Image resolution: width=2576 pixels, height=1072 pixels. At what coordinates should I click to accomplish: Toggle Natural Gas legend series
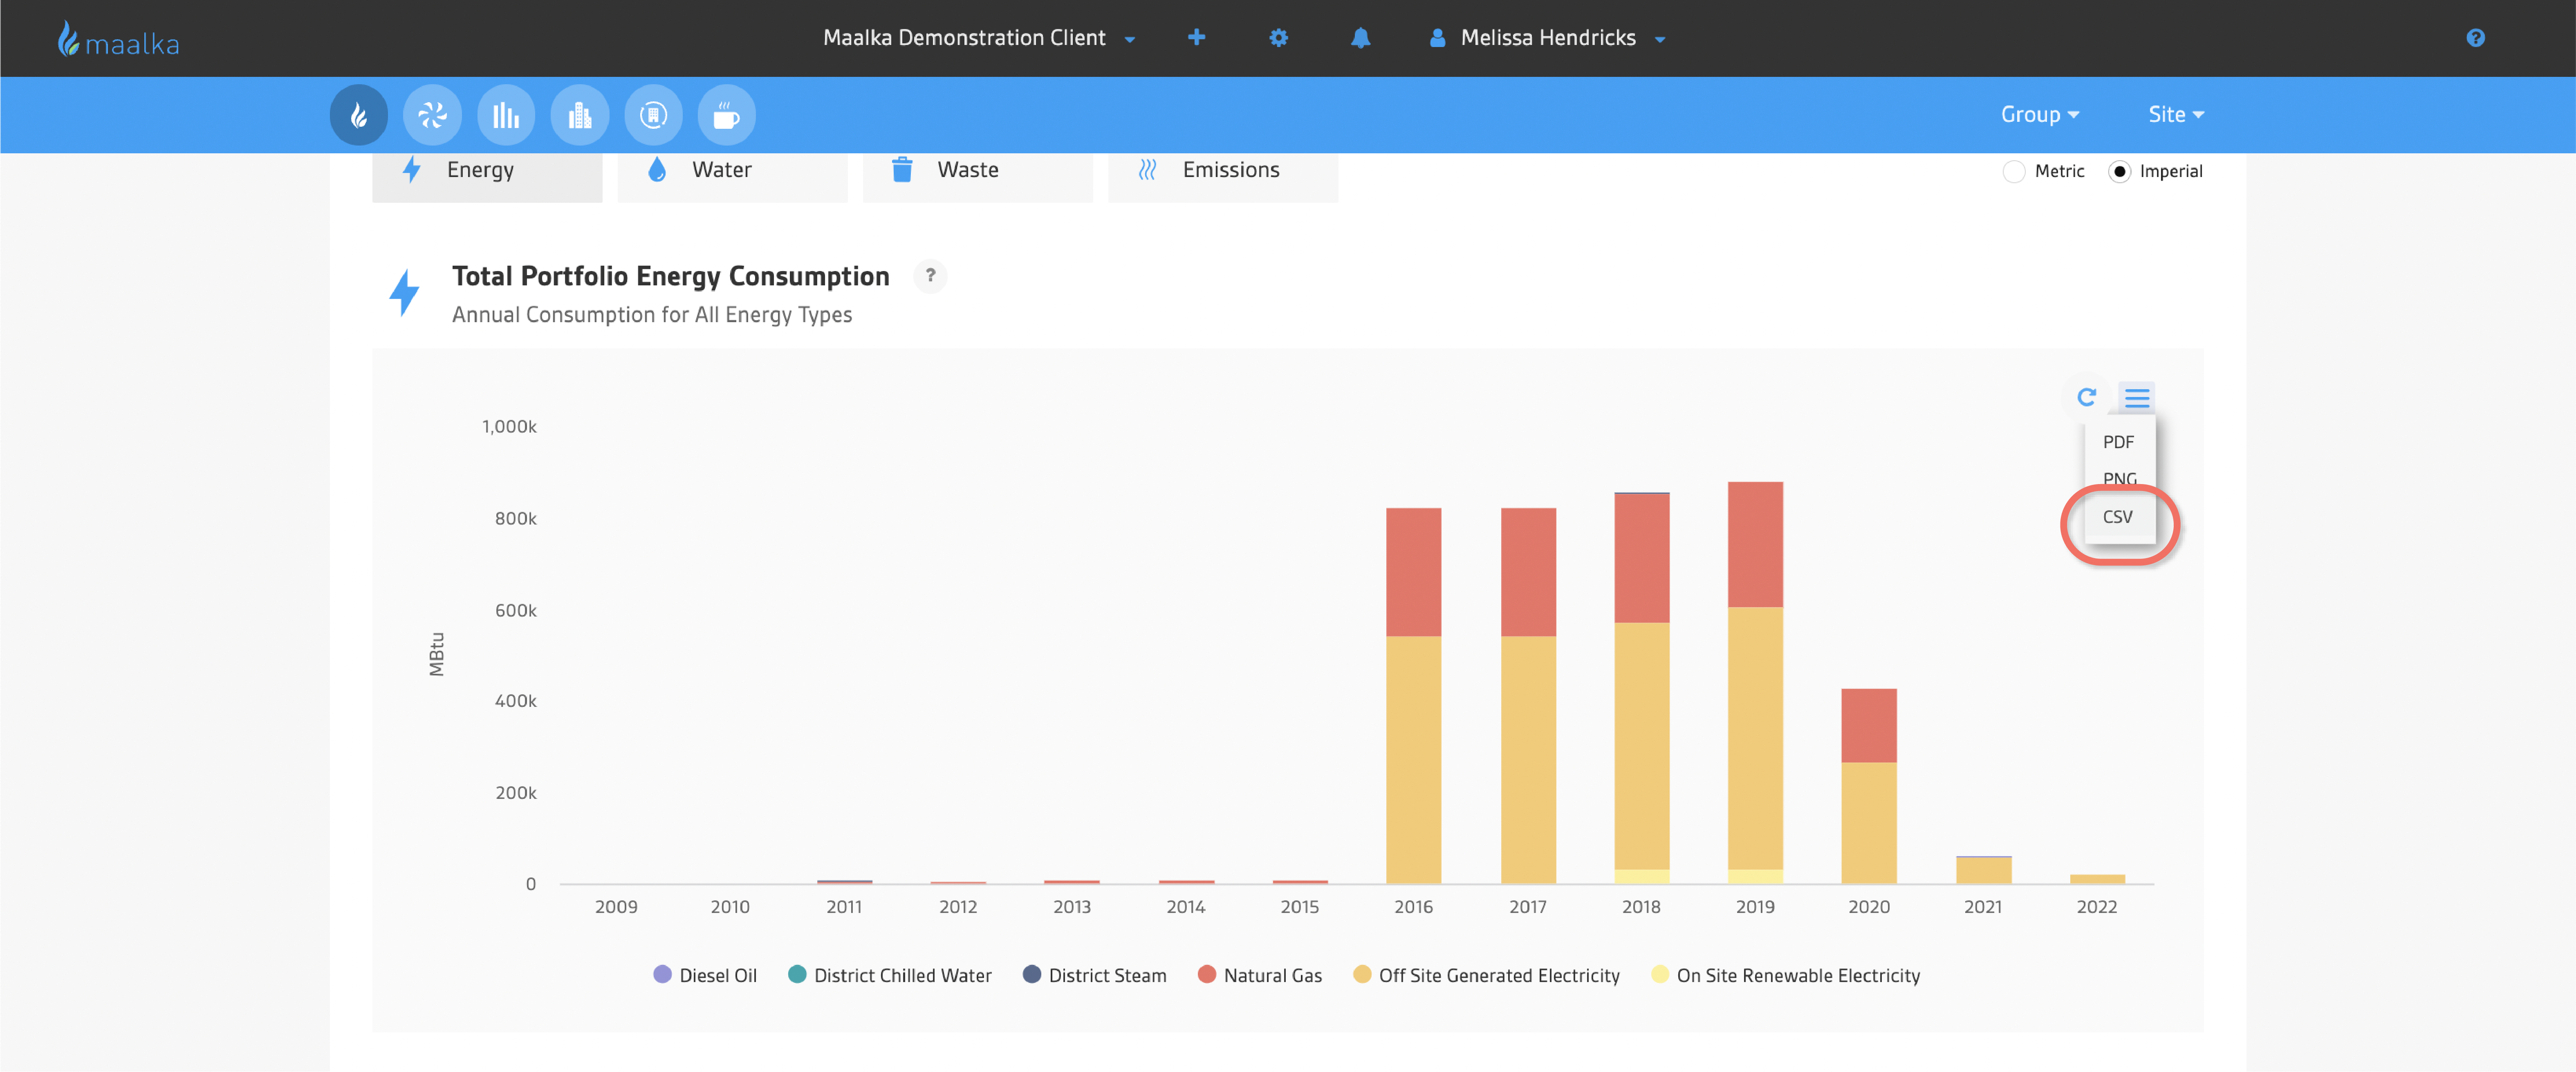pos(1260,975)
